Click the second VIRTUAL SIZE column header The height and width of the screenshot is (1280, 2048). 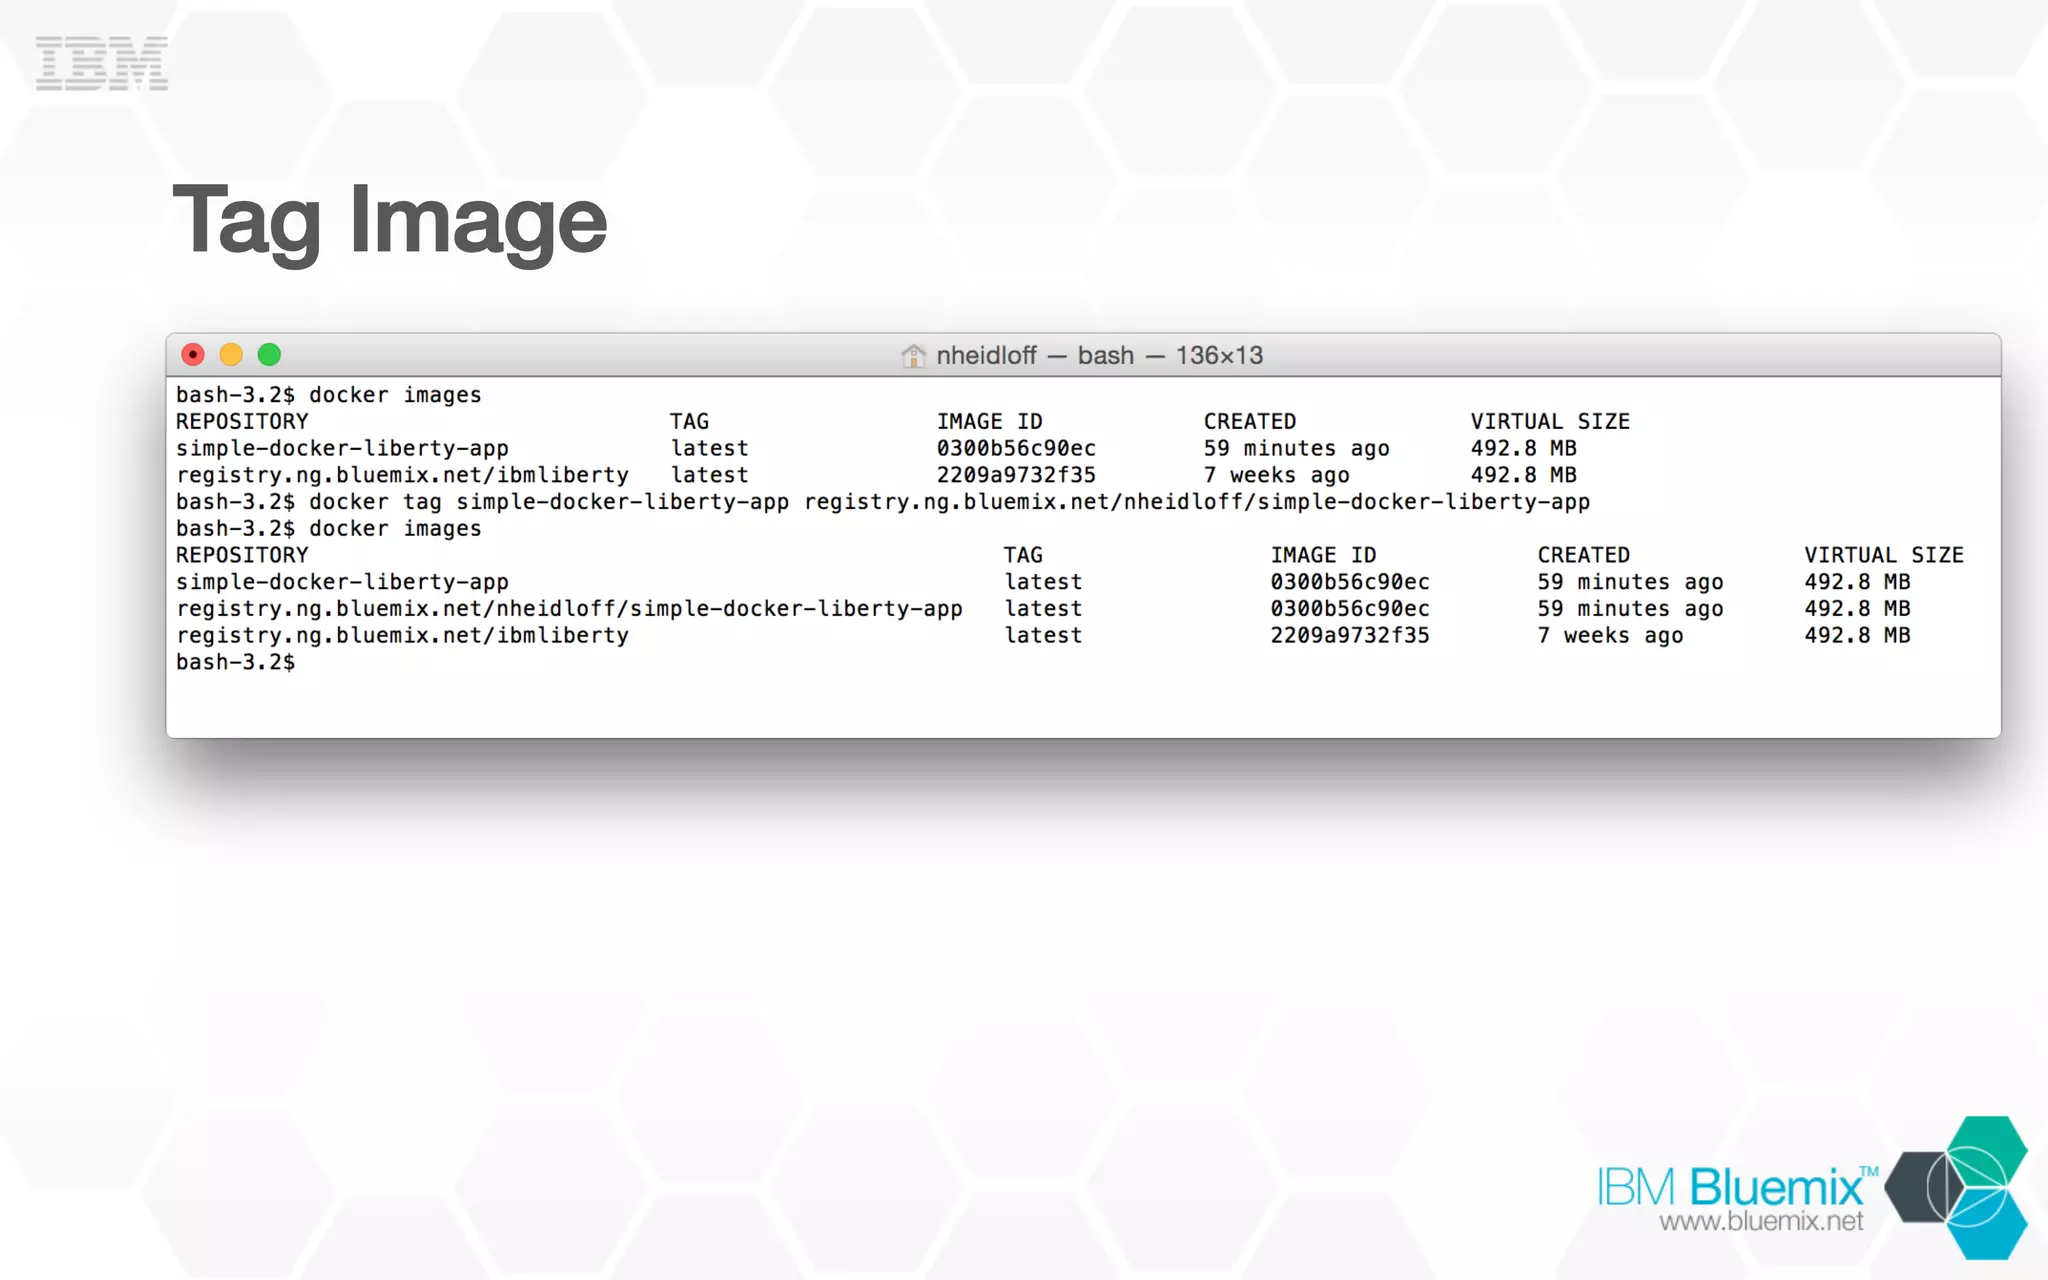pyautogui.click(x=1883, y=555)
